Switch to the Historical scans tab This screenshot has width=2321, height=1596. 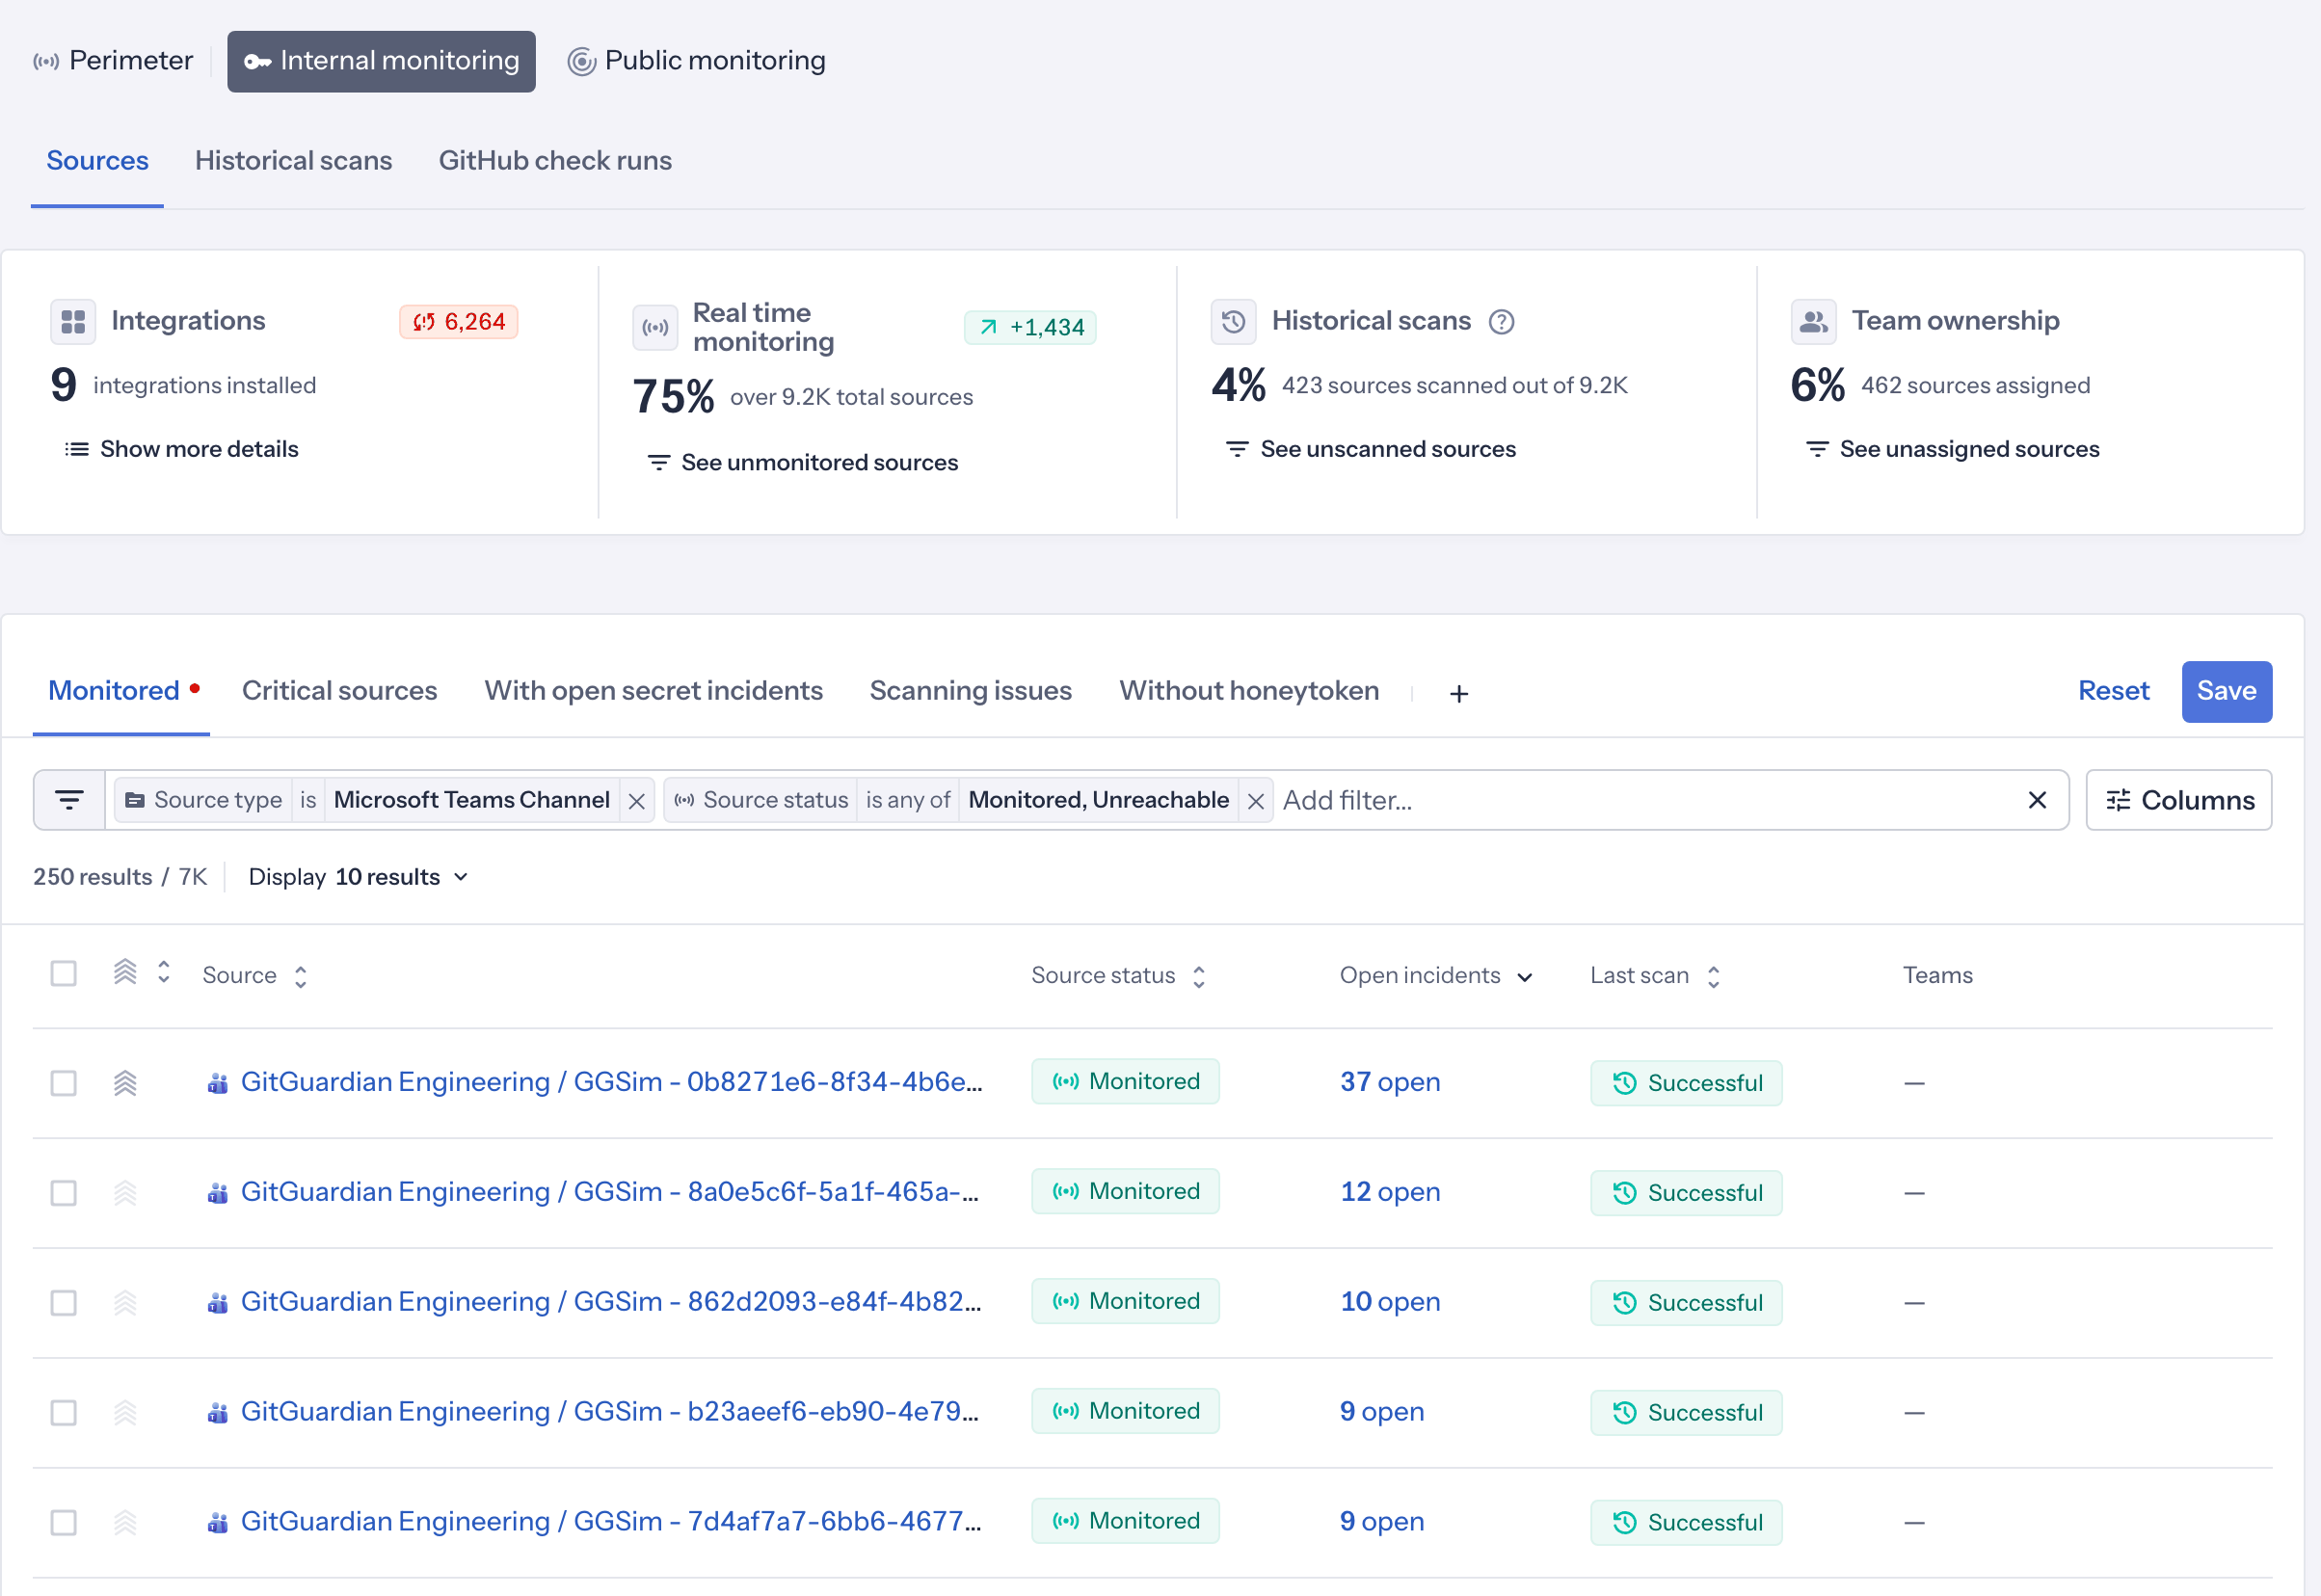293,161
